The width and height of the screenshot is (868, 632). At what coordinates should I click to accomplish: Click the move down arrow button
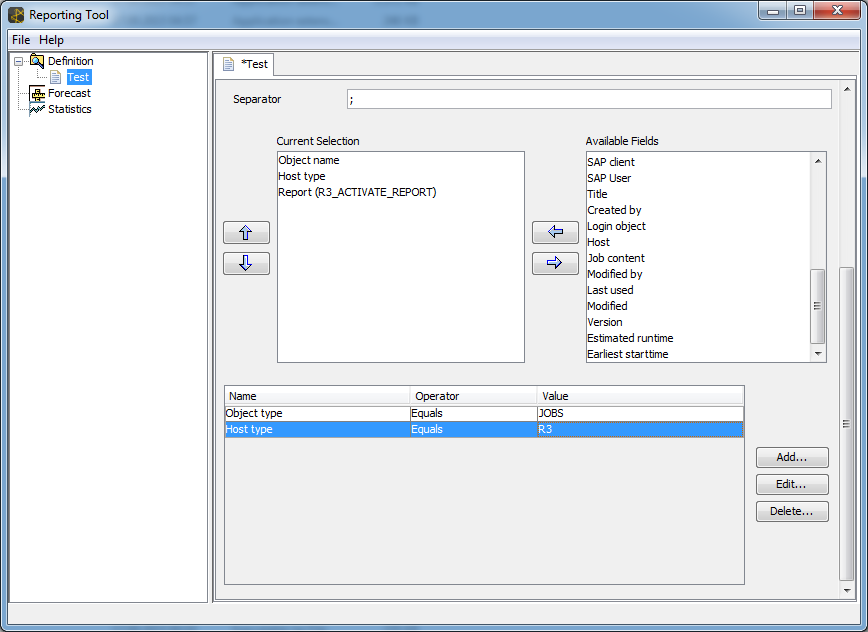tap(246, 264)
